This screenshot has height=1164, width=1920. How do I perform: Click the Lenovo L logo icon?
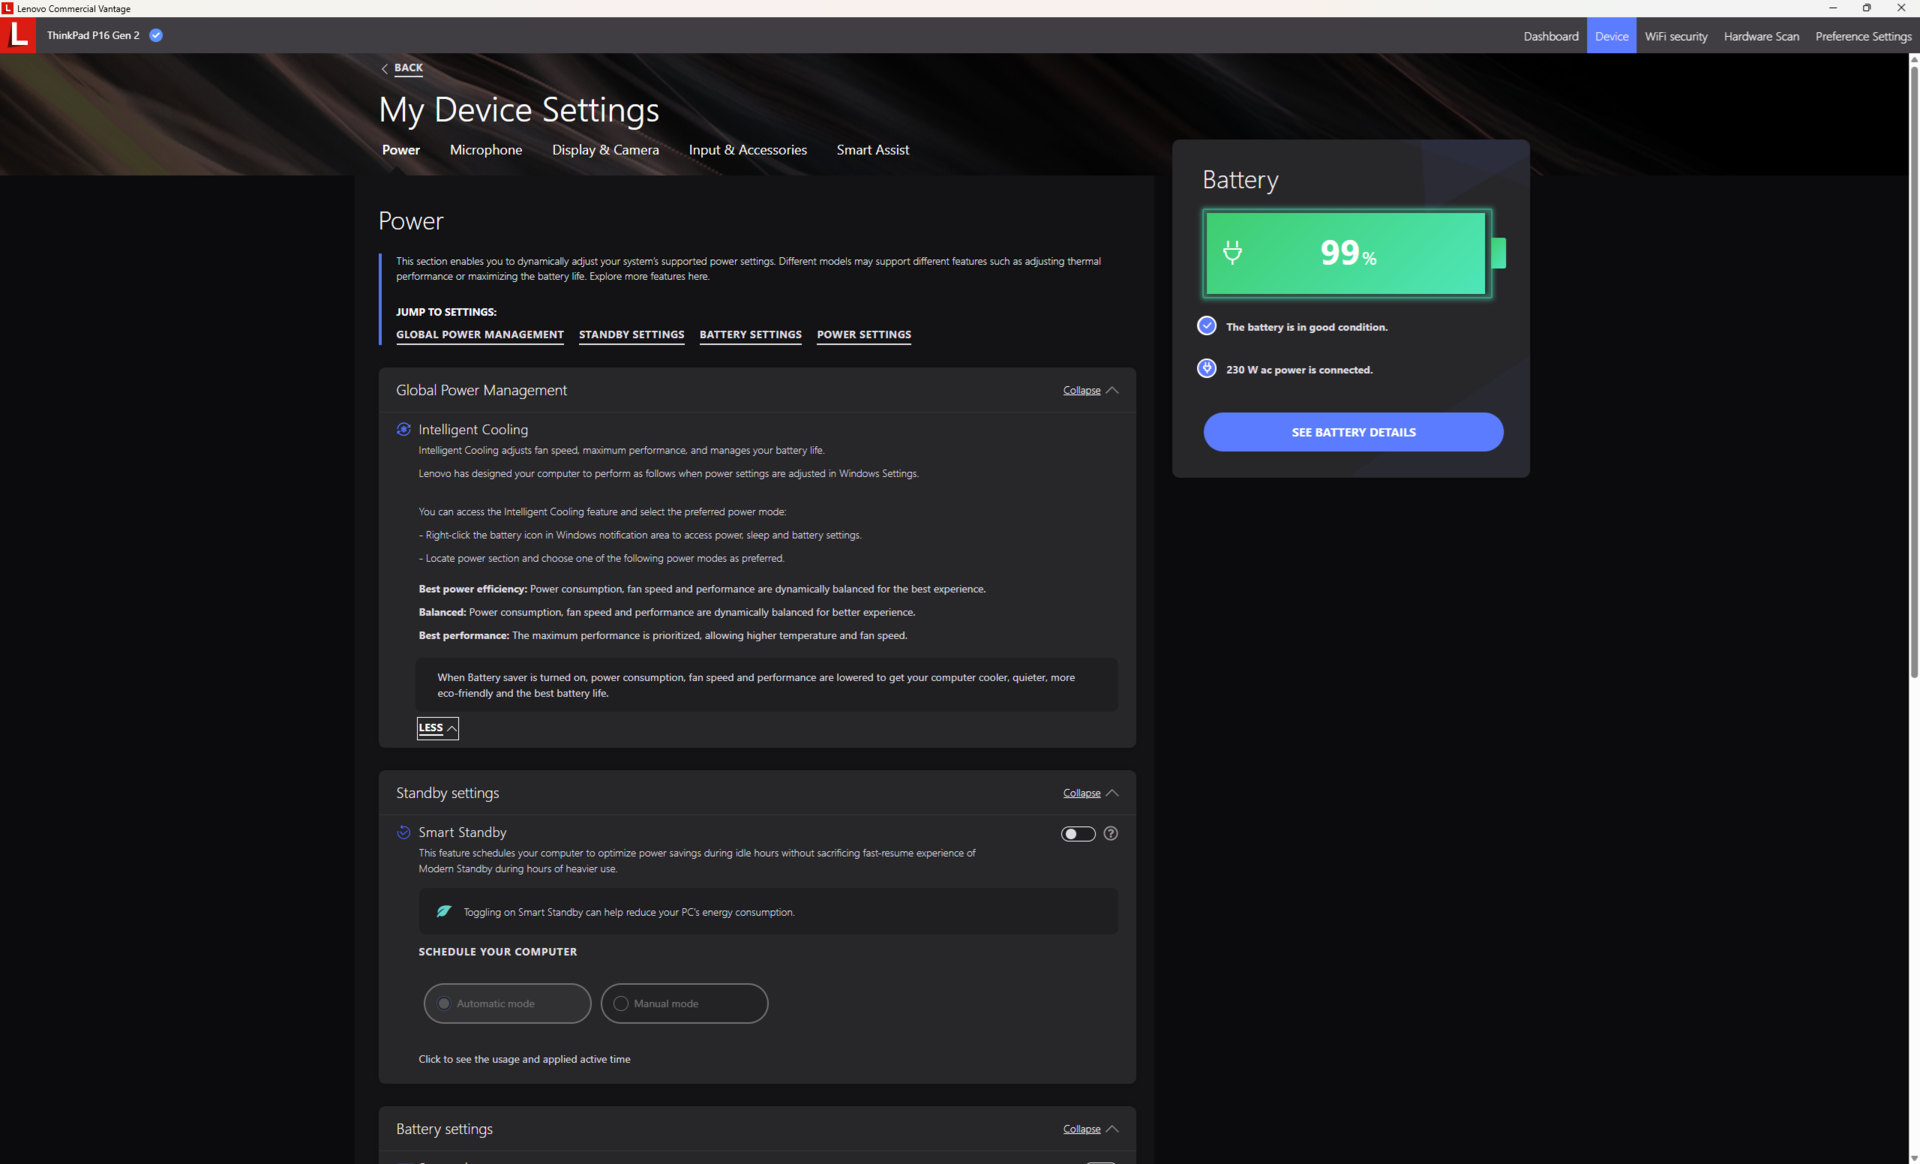tap(18, 35)
